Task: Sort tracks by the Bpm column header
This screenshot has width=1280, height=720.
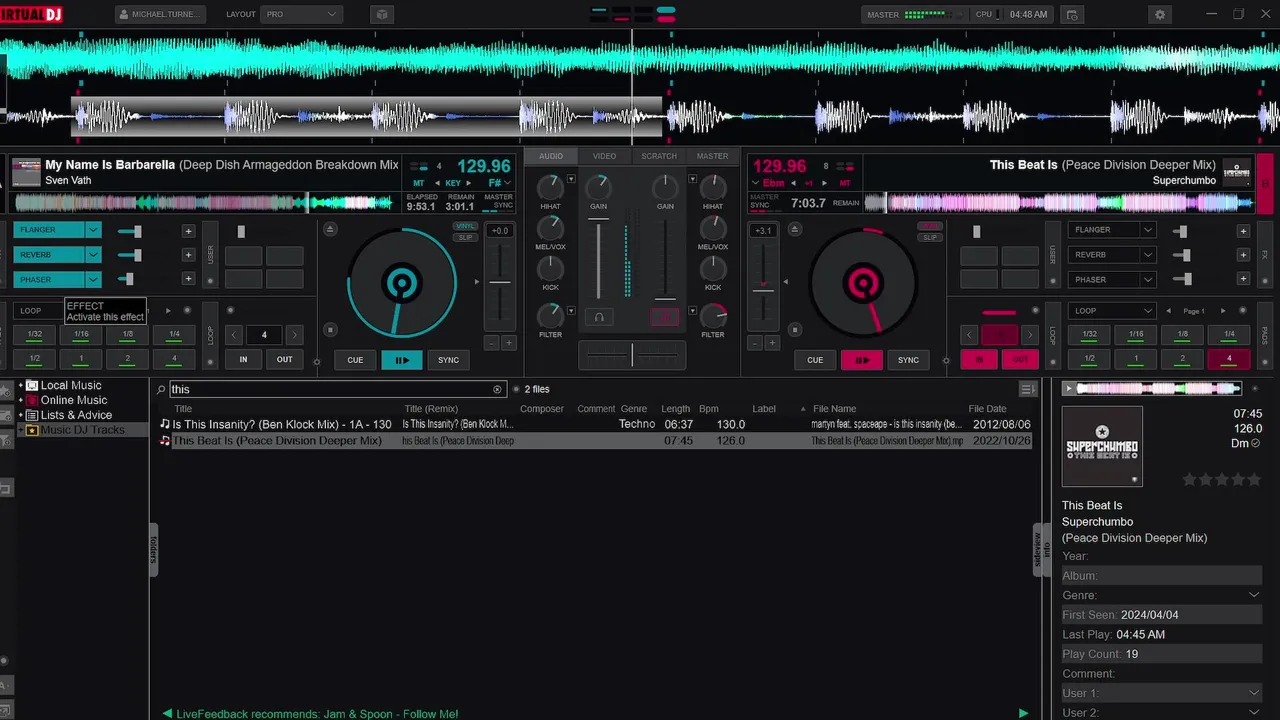Action: [x=709, y=409]
